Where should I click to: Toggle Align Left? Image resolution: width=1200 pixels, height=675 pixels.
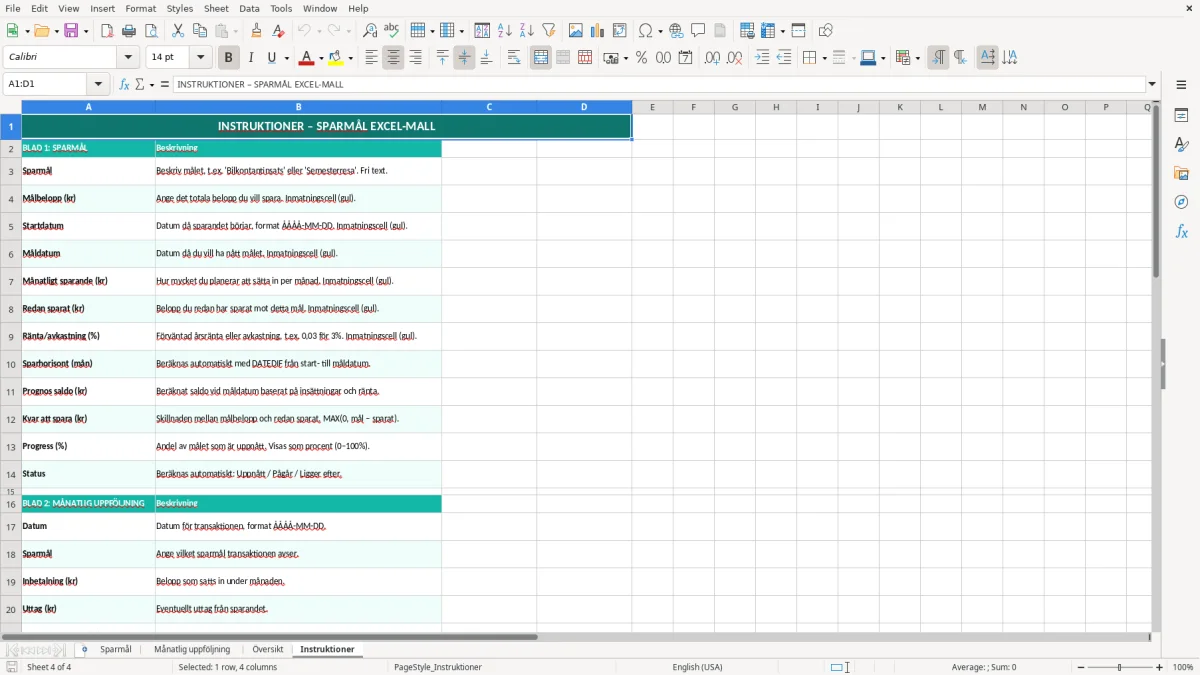tap(371, 58)
